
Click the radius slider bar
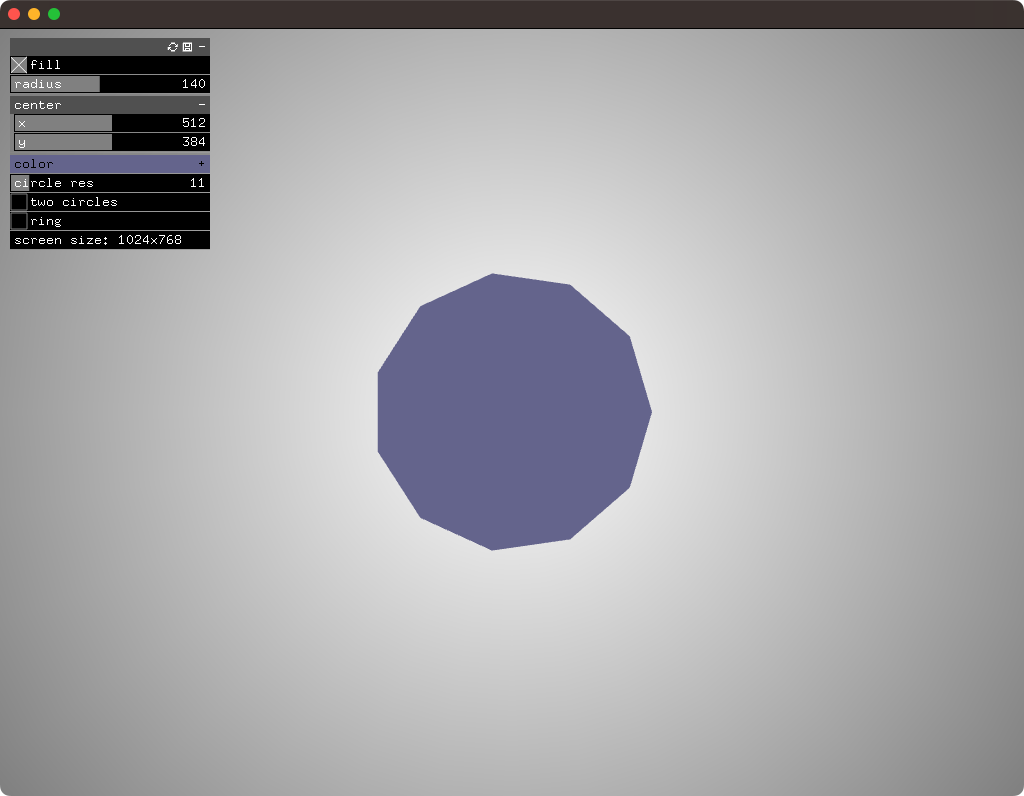click(x=110, y=84)
